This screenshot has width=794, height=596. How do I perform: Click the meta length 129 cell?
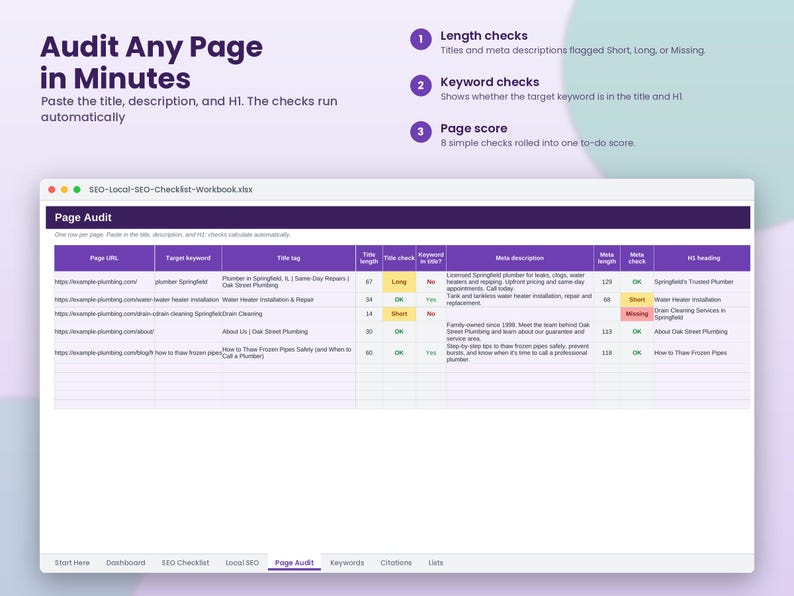(607, 282)
